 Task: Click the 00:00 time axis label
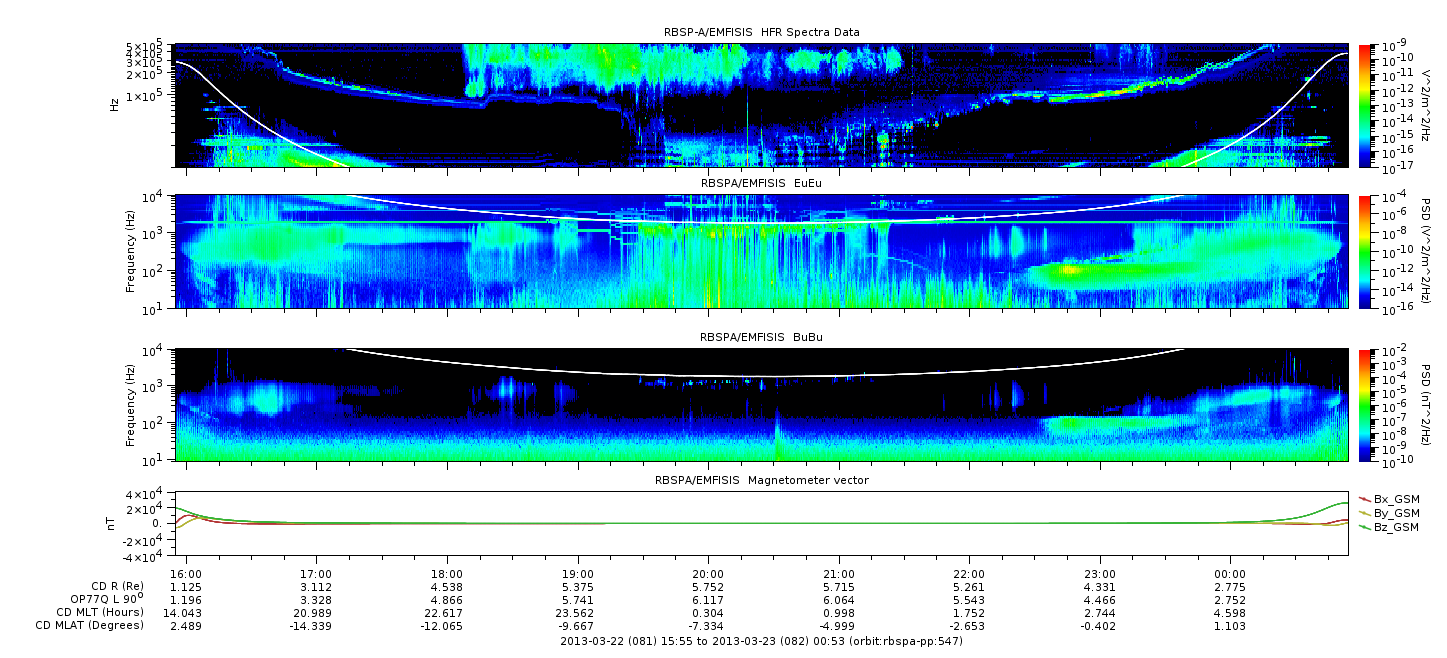click(x=1230, y=575)
